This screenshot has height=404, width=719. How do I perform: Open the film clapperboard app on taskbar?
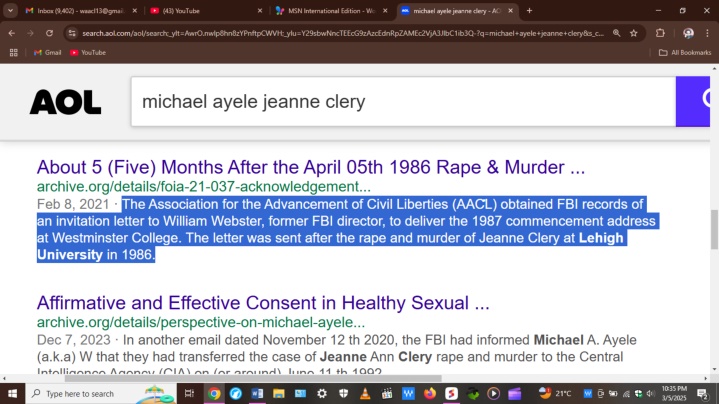[387, 393]
